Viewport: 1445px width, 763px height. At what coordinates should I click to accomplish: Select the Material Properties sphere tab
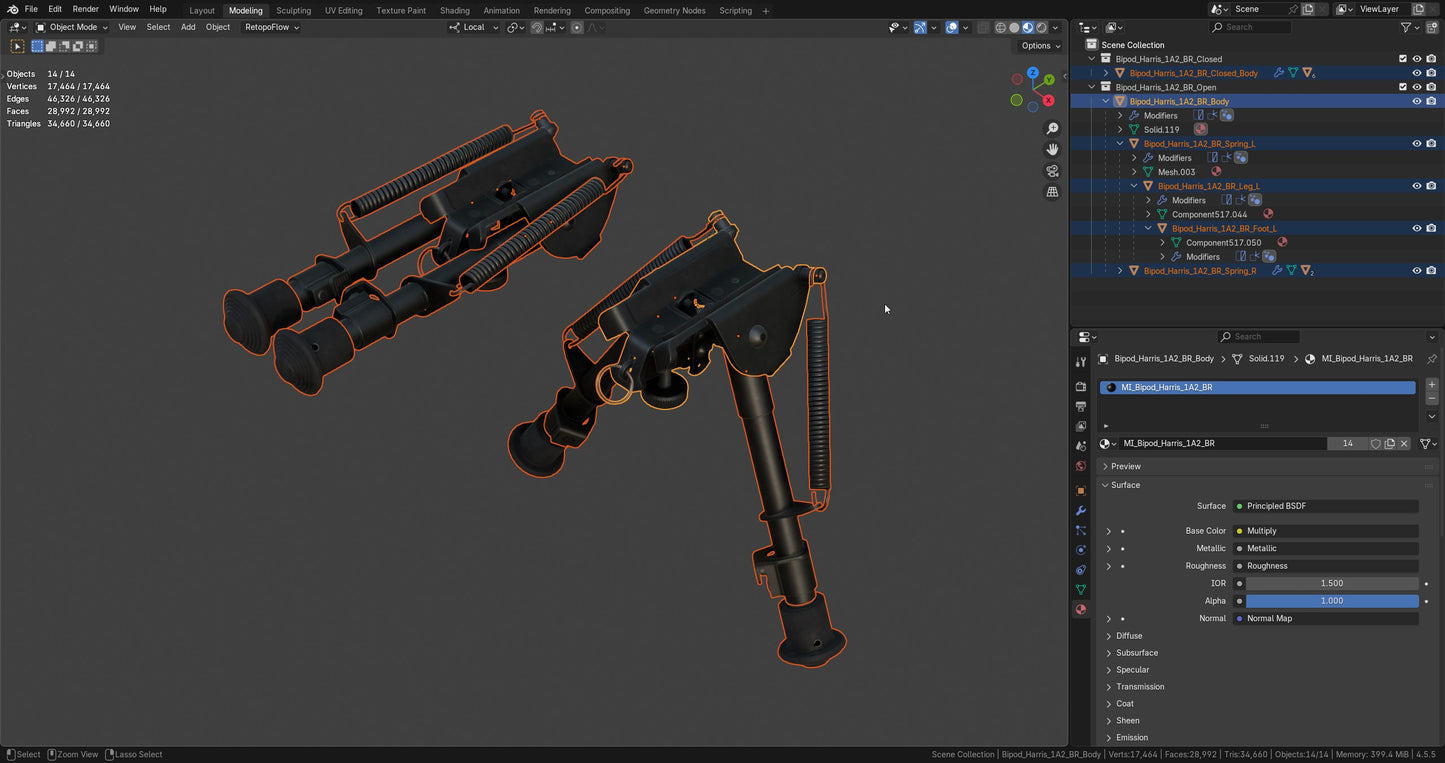pyautogui.click(x=1081, y=609)
